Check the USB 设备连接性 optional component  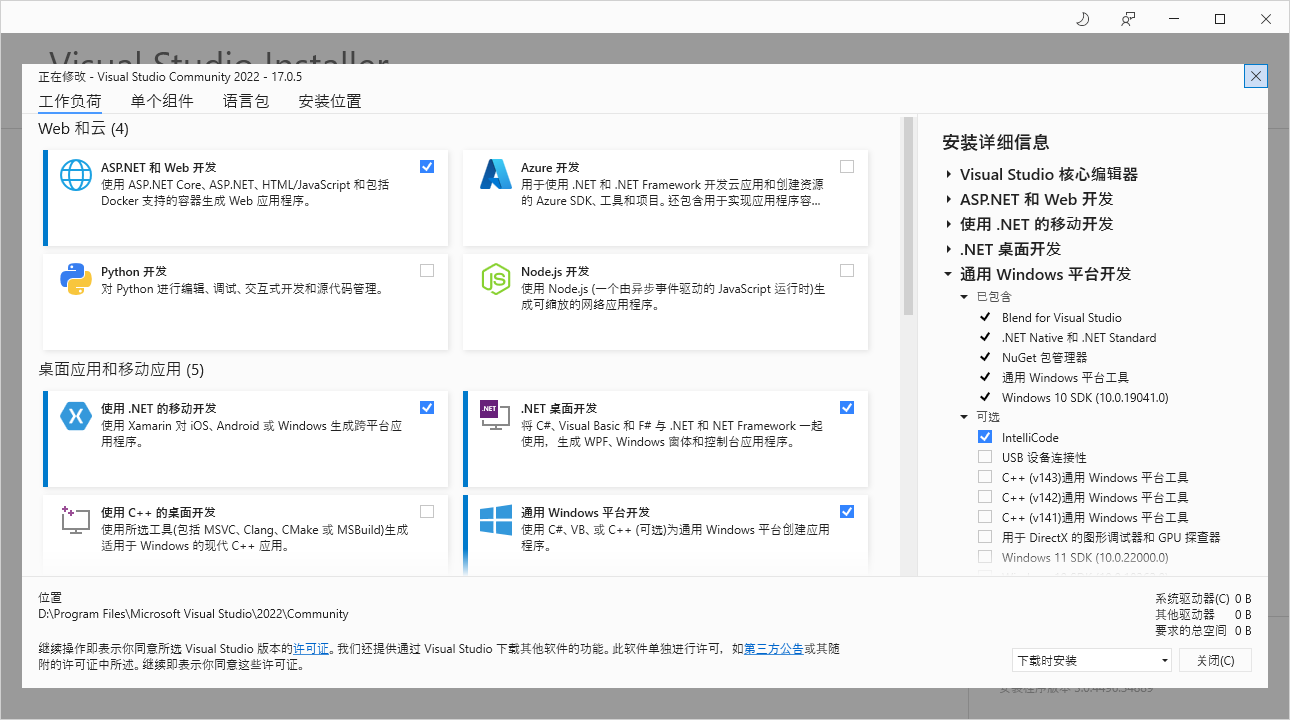pyautogui.click(x=985, y=457)
